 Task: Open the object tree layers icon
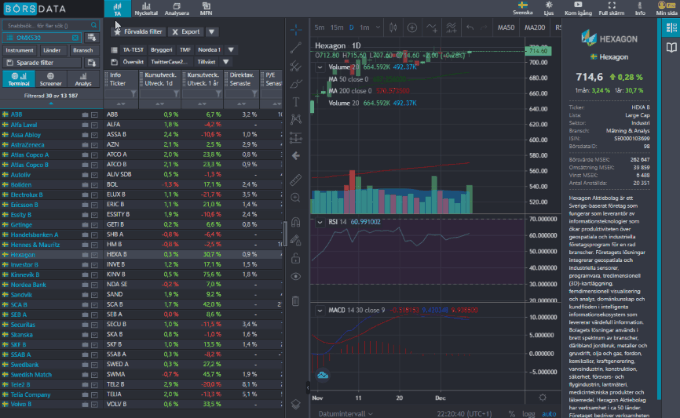(x=296, y=404)
